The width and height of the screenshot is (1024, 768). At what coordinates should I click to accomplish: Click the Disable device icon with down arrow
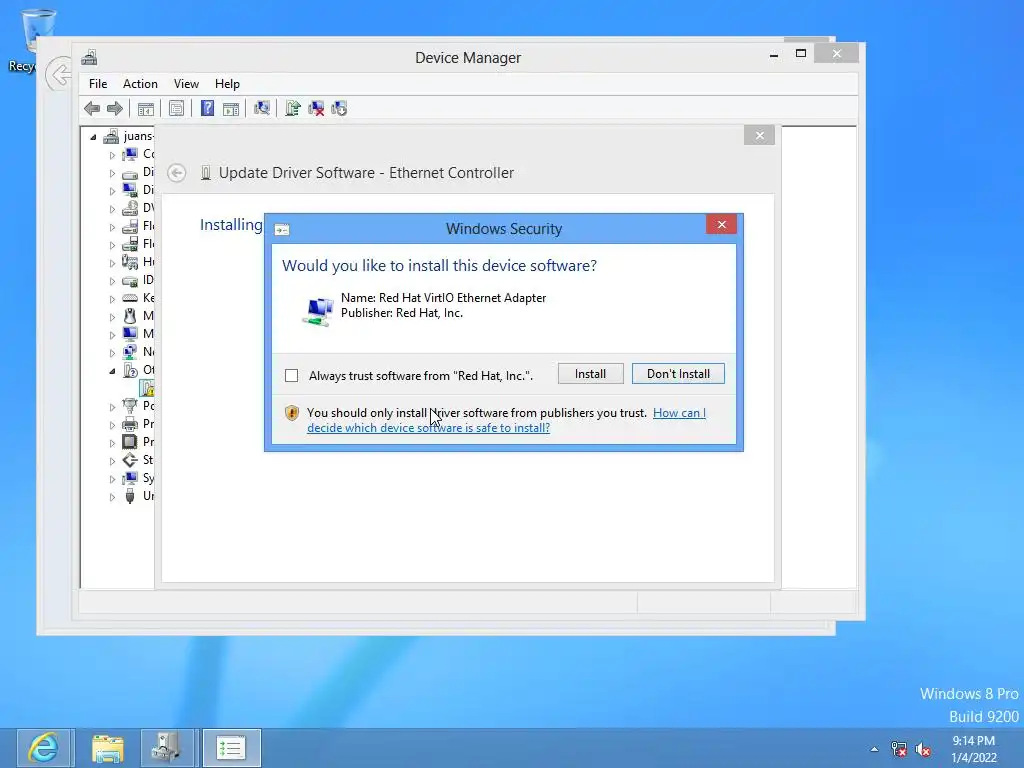tap(339, 108)
